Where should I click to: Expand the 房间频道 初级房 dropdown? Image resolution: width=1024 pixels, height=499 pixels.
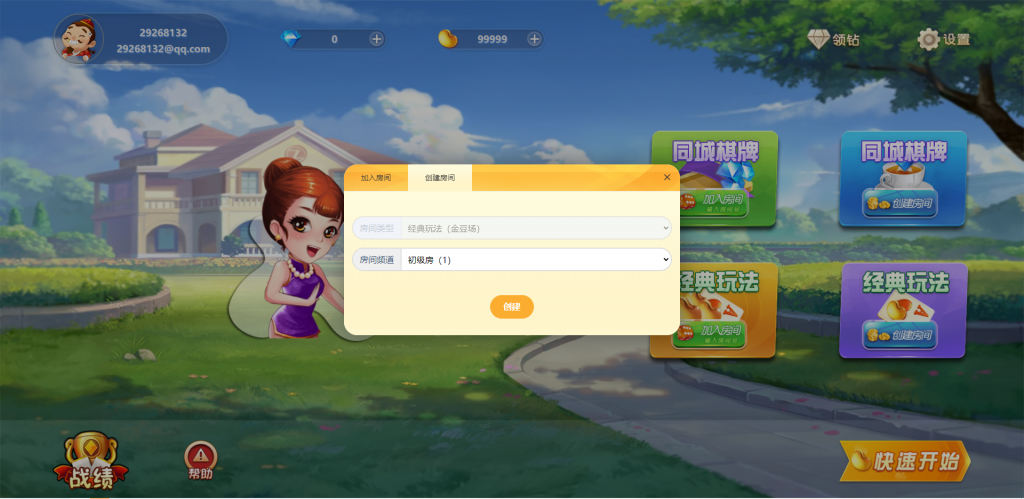pyautogui.click(x=536, y=260)
